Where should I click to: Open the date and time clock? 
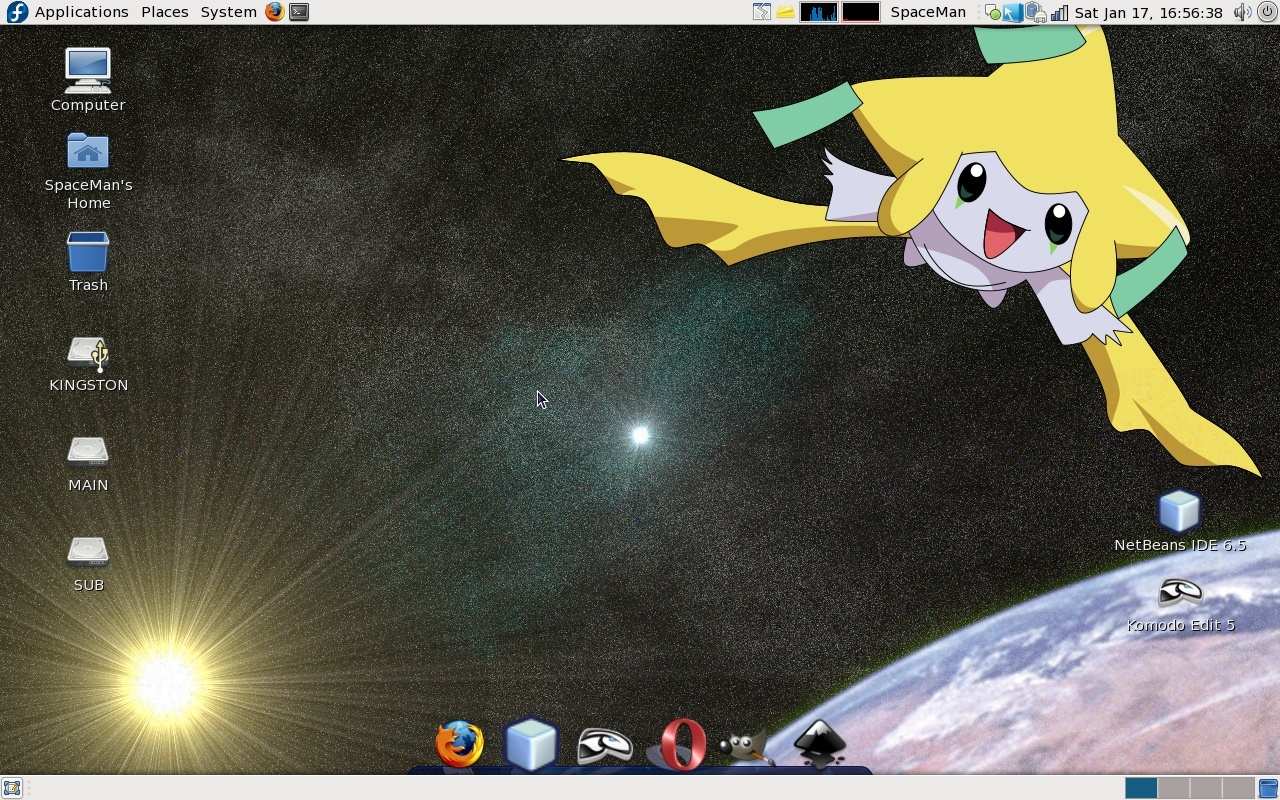click(1149, 12)
